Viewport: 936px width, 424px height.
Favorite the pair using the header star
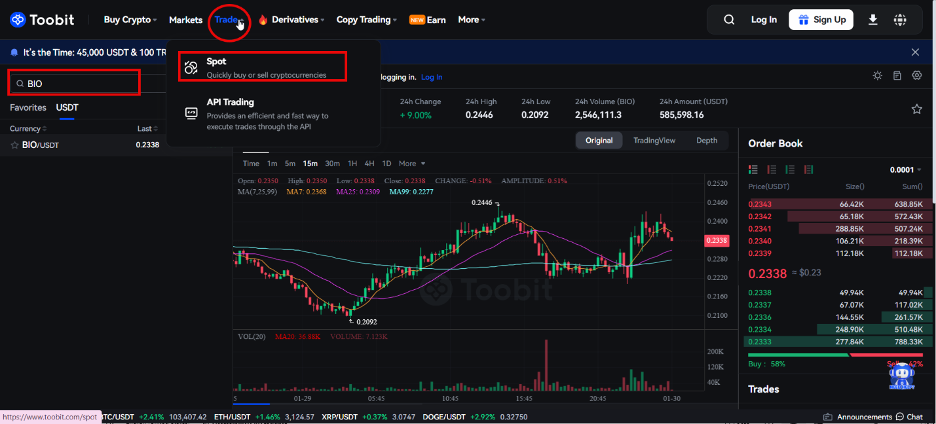click(x=916, y=108)
